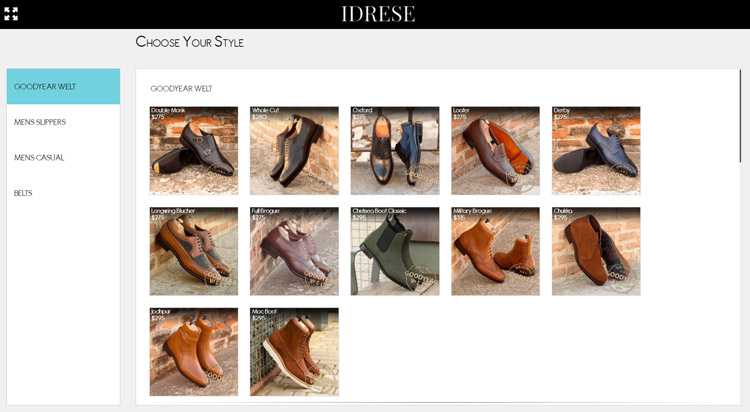Click the product panel vertical scrollbar
Screen dimensions: 750x412
pos(740,116)
